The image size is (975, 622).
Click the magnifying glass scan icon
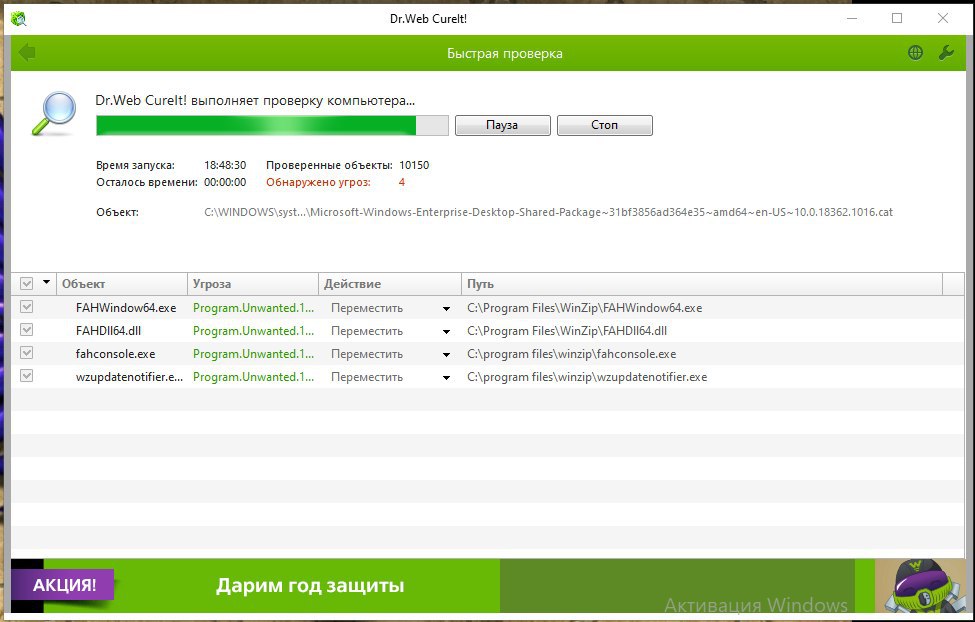tap(54, 113)
